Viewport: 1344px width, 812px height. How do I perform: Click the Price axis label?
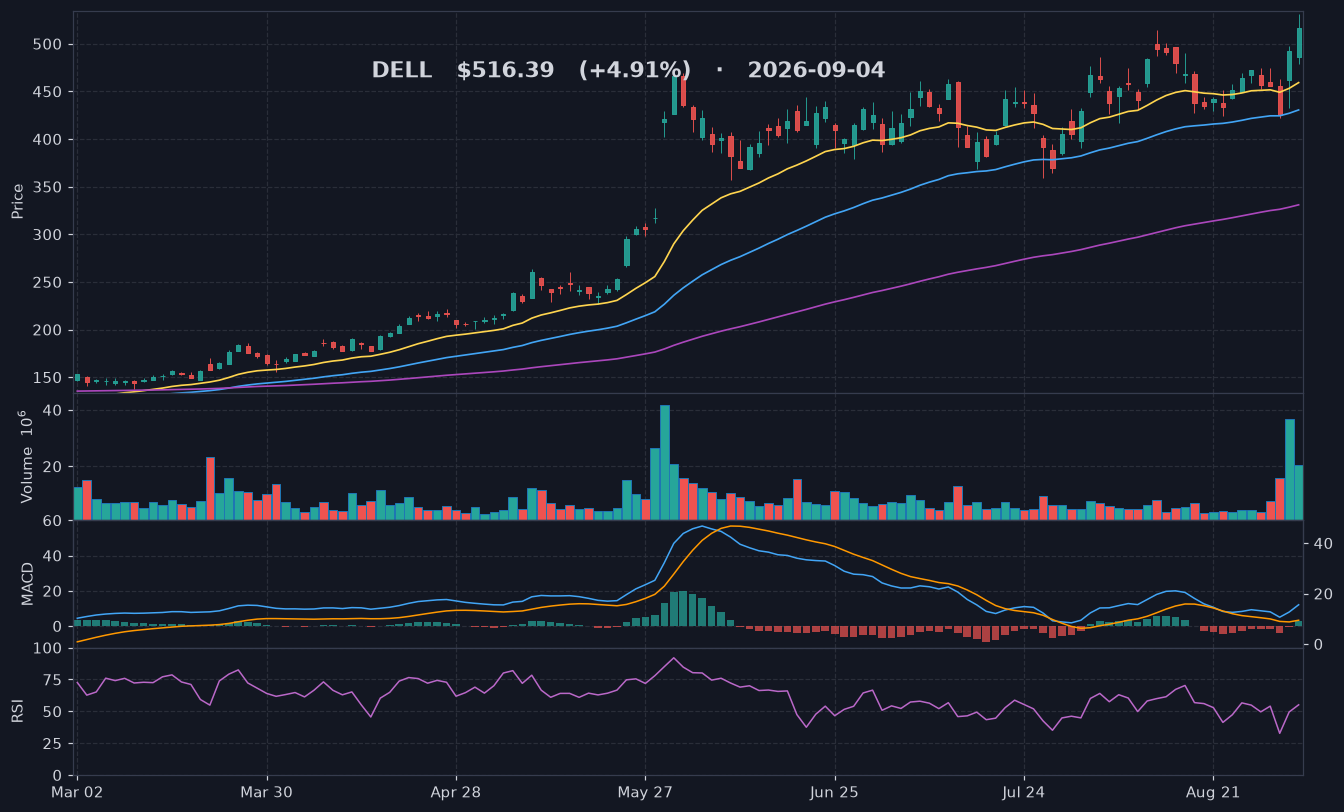tap(17, 201)
